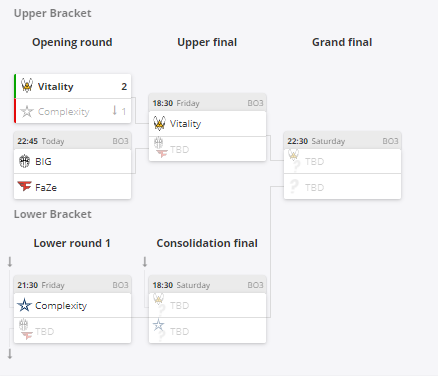
Task: Open the 22:30 Saturday Grand final match
Action: pyautogui.click(x=342, y=141)
